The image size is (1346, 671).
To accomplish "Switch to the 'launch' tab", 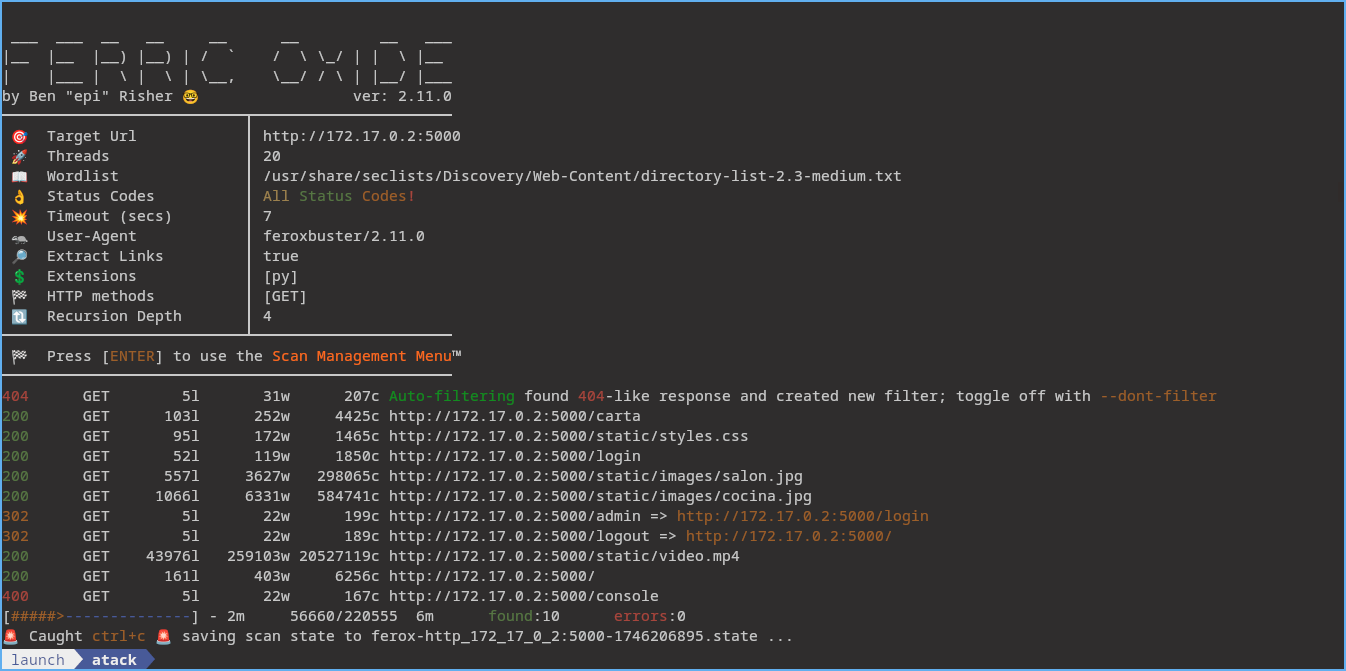I will pyautogui.click(x=38, y=660).
